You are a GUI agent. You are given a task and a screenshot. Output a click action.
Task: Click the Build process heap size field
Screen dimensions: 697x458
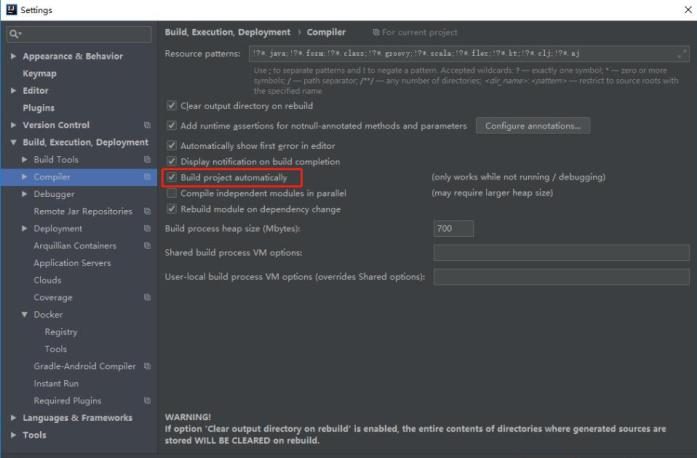point(453,229)
